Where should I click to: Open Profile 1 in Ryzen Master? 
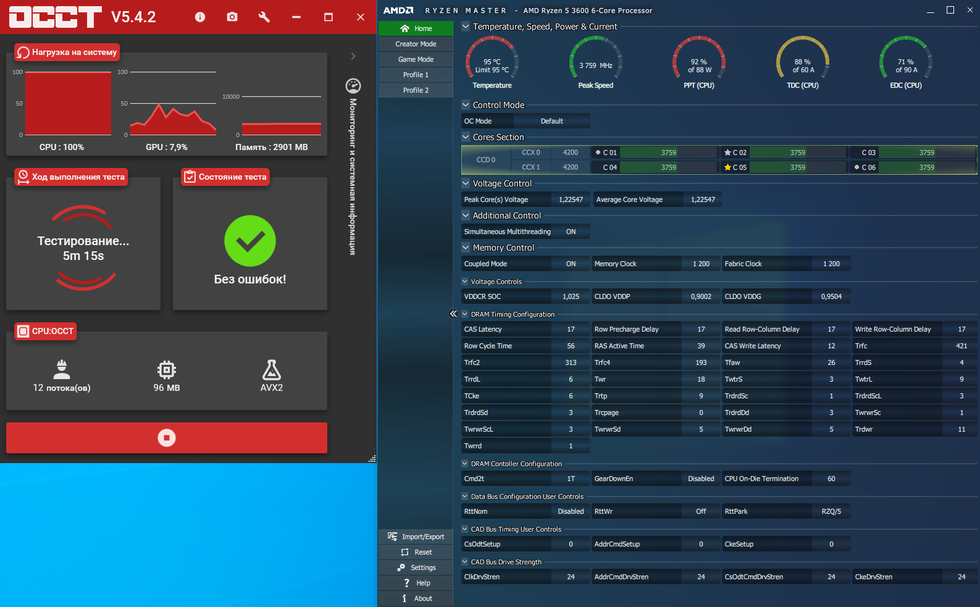(415, 75)
